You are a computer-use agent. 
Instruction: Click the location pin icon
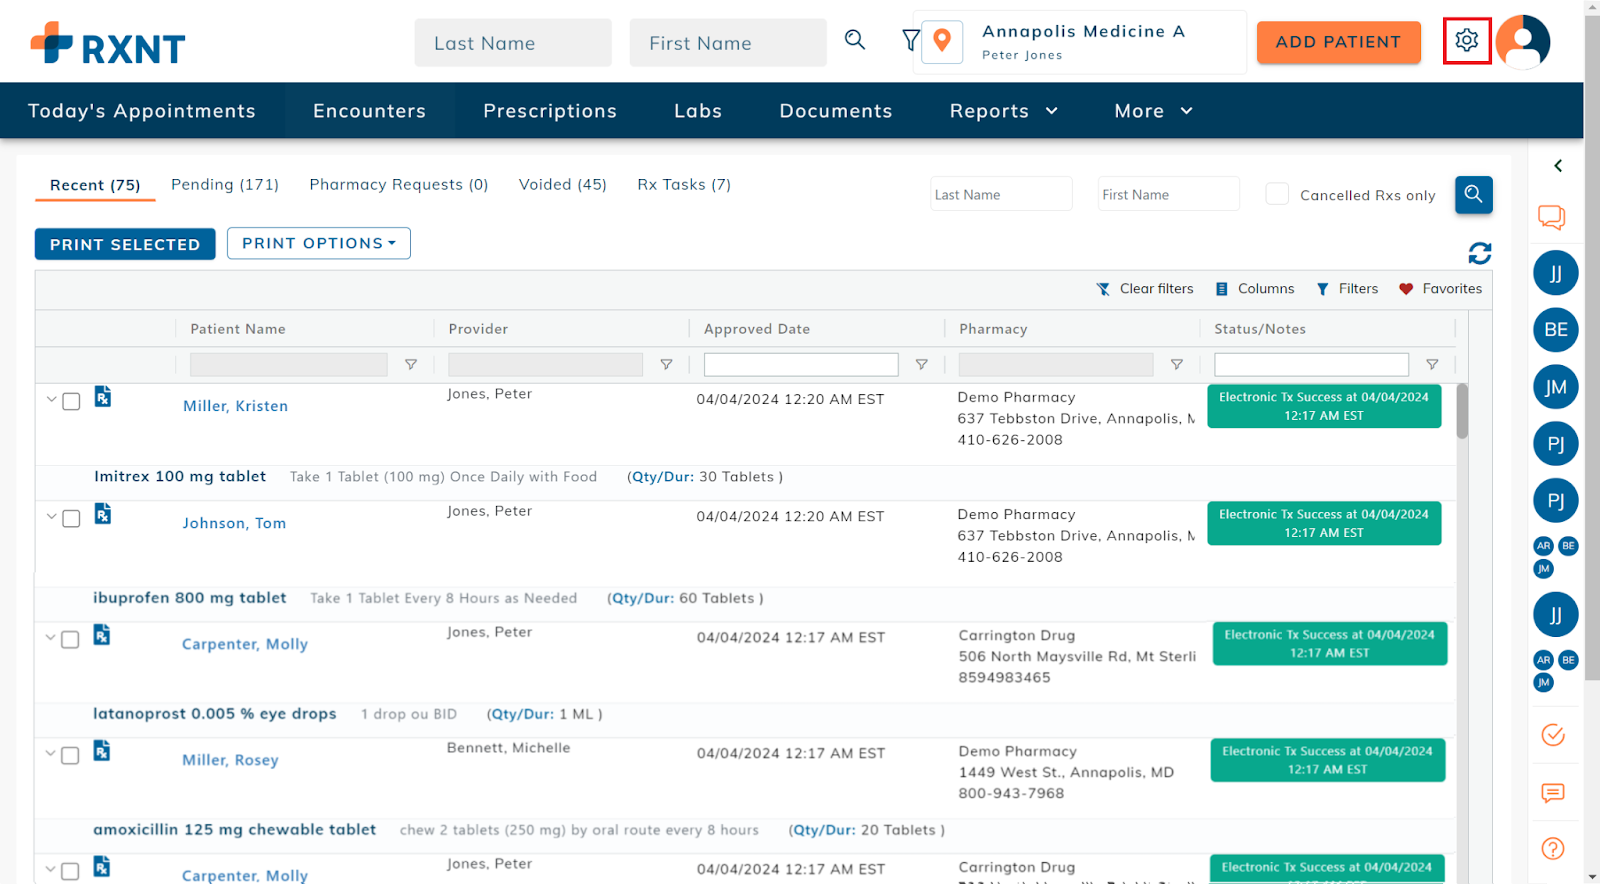(941, 41)
